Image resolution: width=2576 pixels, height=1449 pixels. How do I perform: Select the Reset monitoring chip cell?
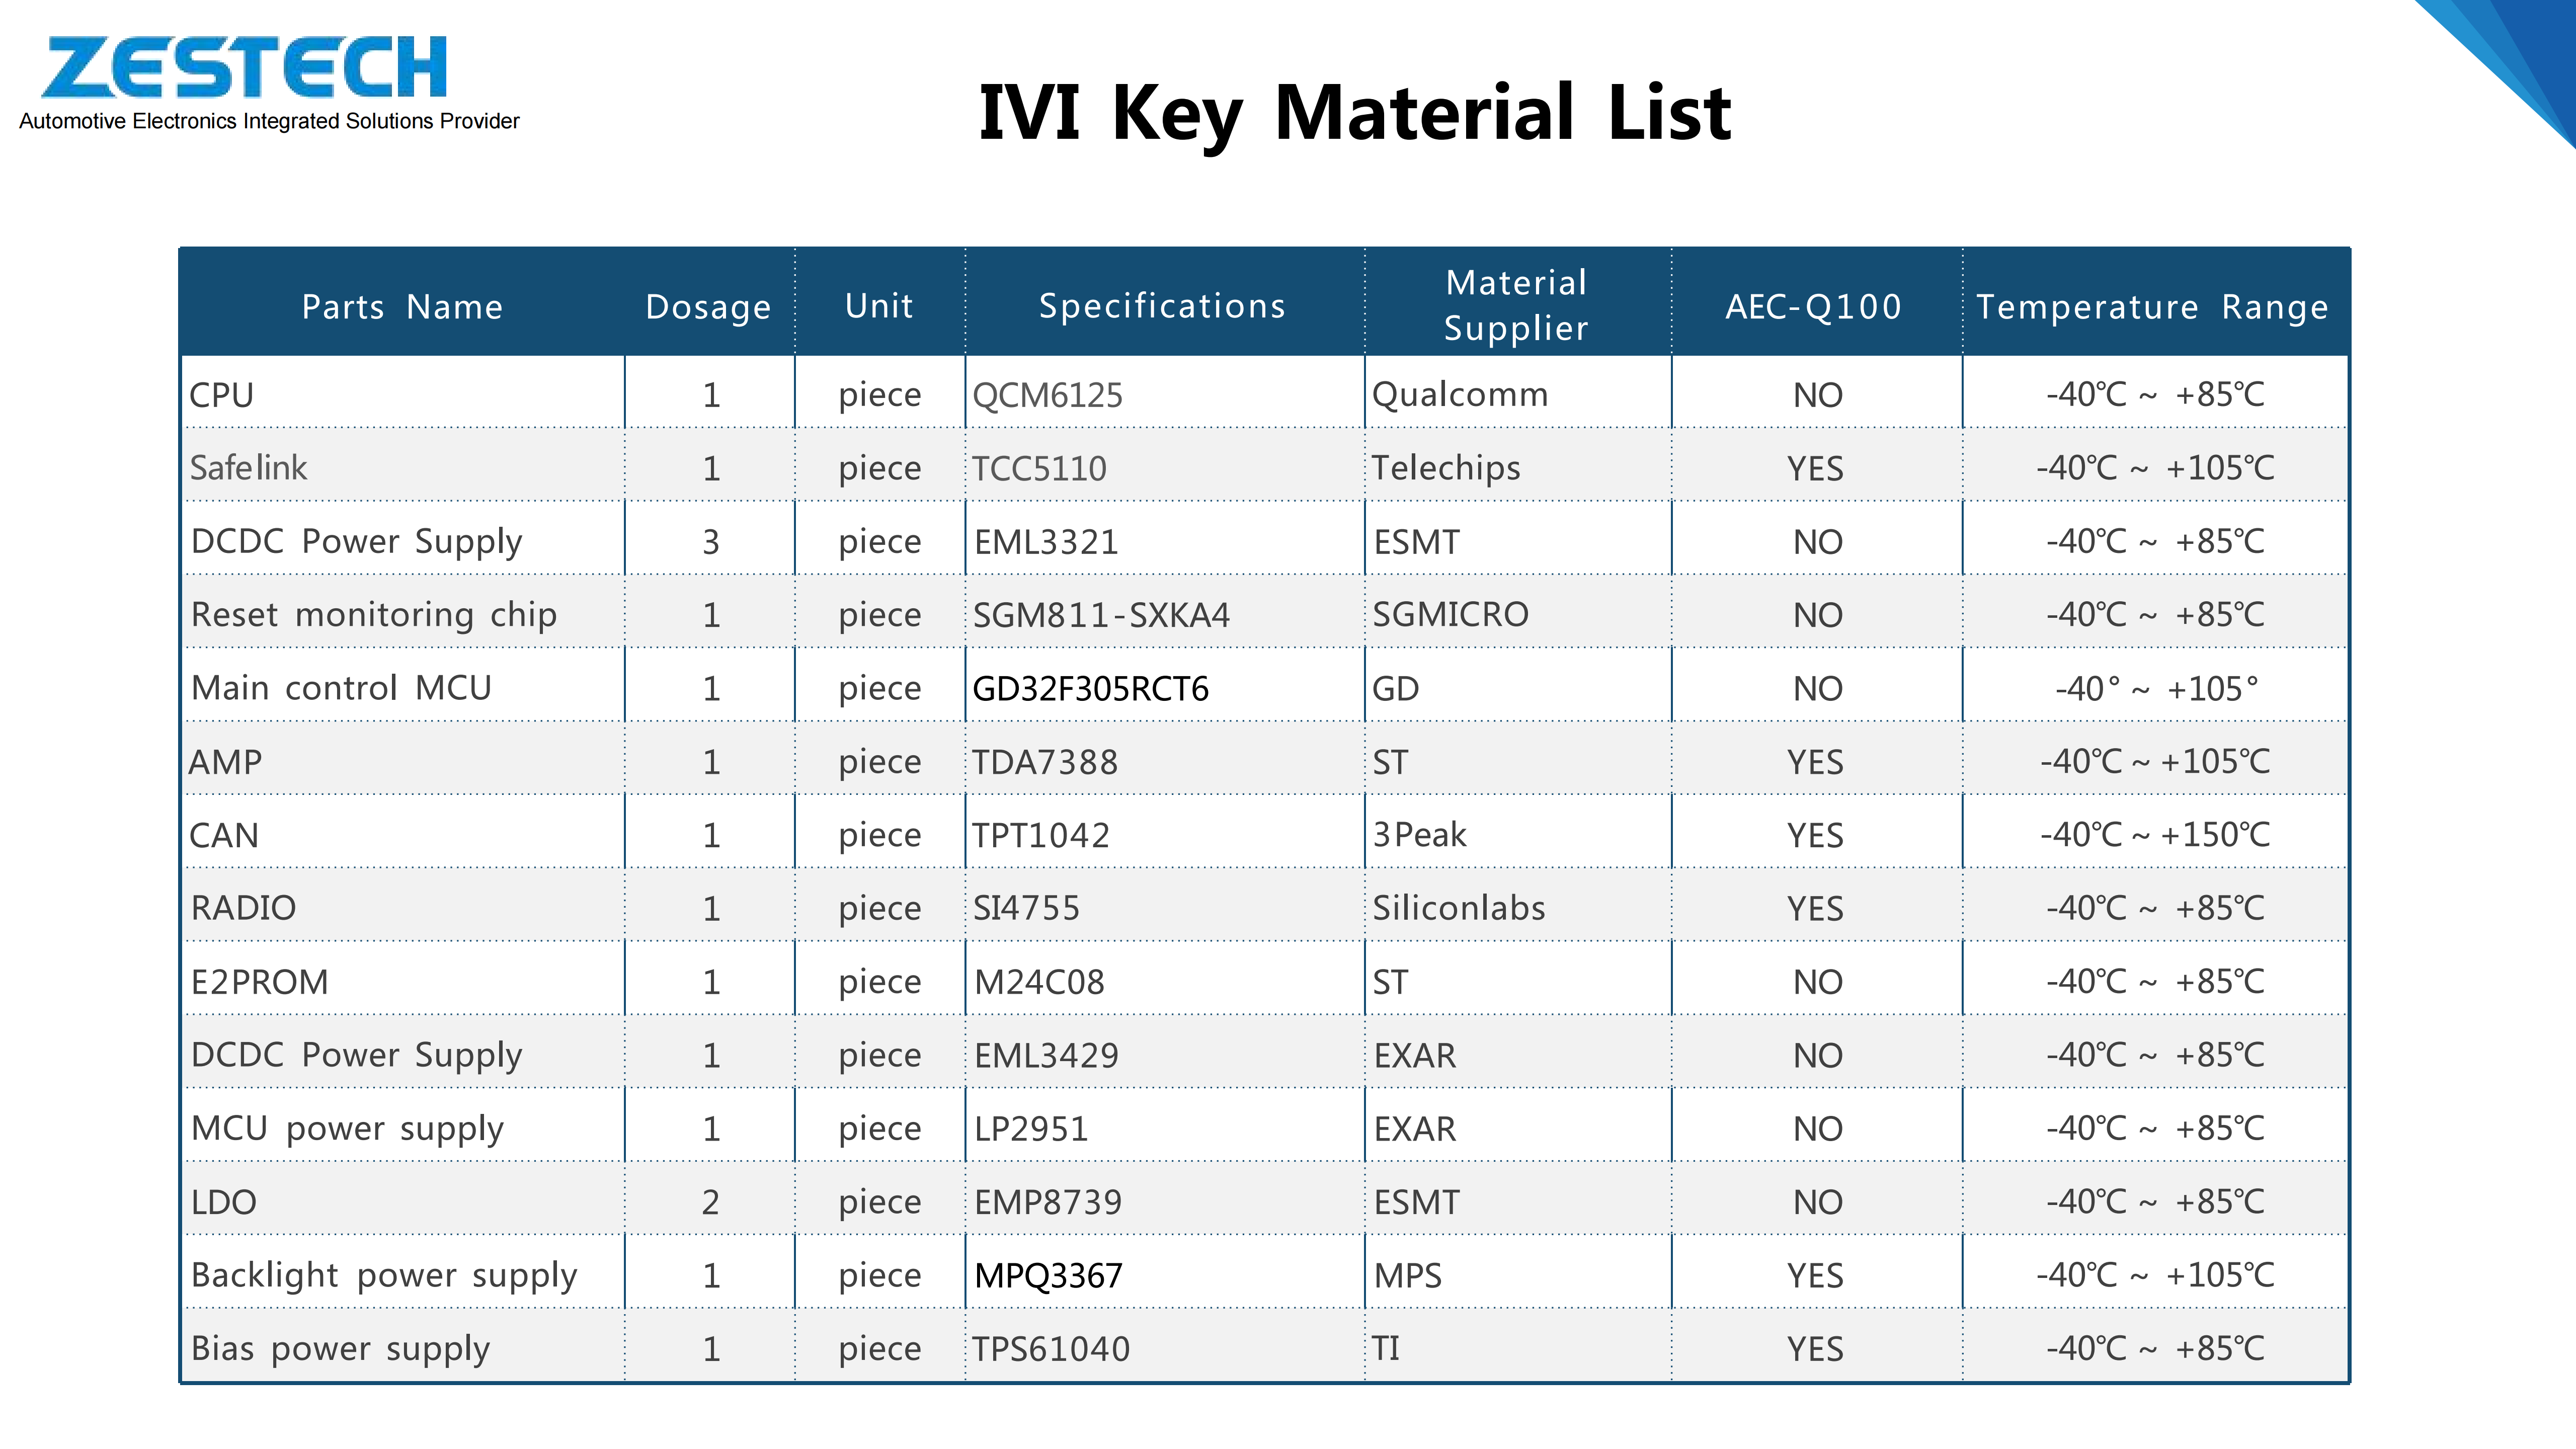(x=374, y=615)
